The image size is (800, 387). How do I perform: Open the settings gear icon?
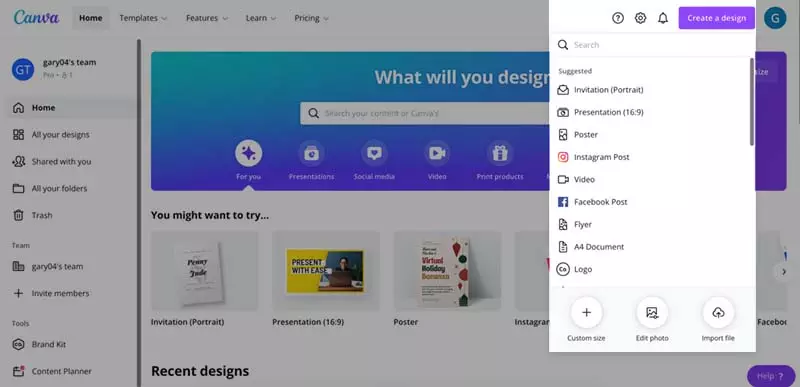point(640,18)
